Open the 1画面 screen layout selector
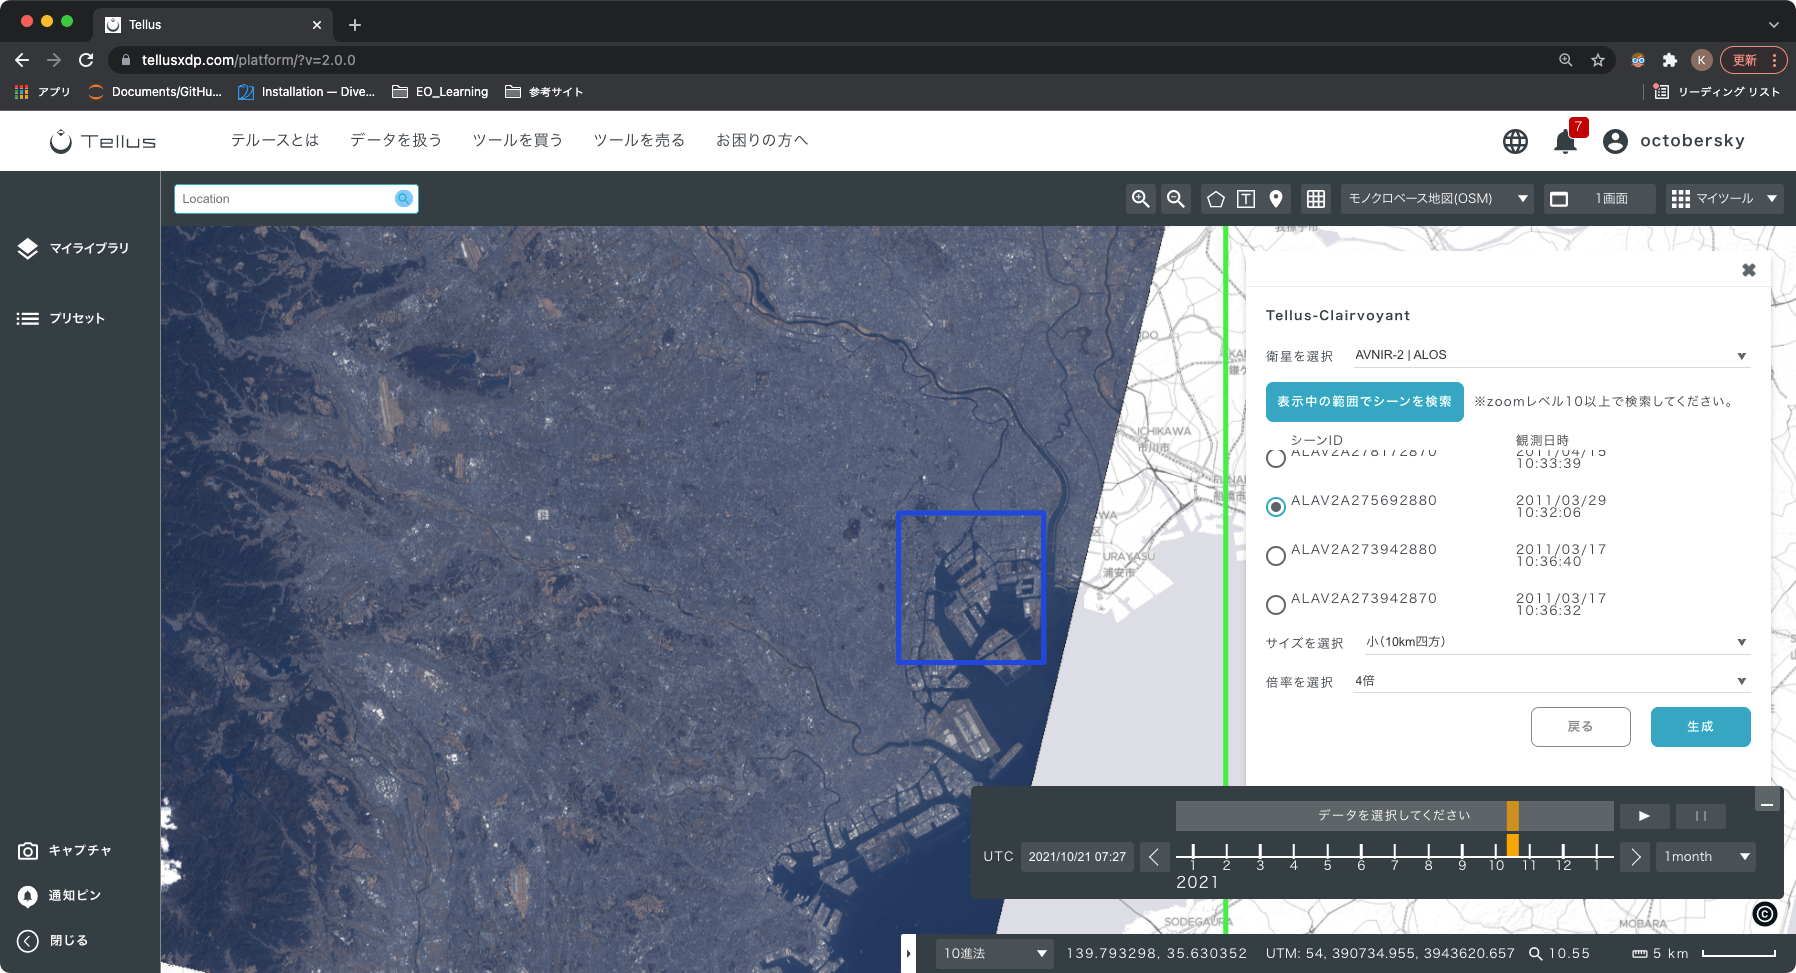The image size is (1796, 973). (1599, 199)
